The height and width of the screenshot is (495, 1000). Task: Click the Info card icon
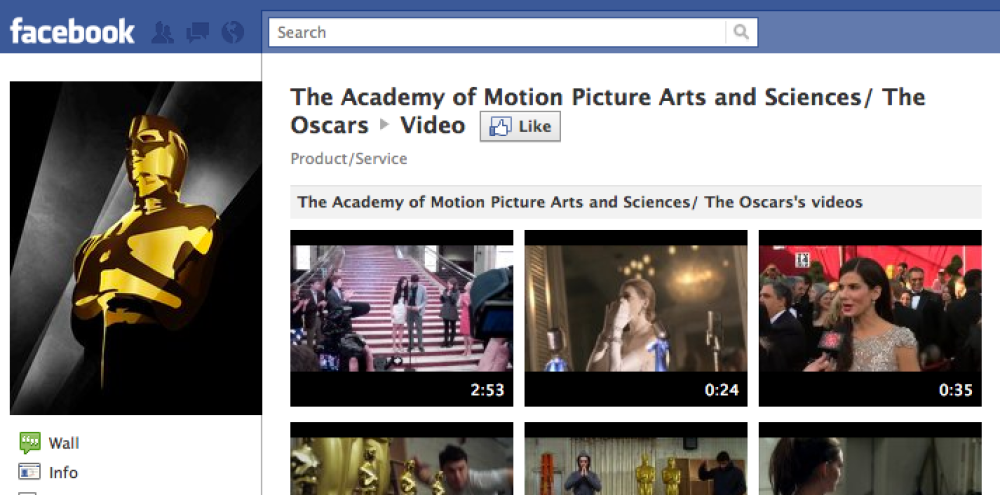pyautogui.click(x=29, y=472)
